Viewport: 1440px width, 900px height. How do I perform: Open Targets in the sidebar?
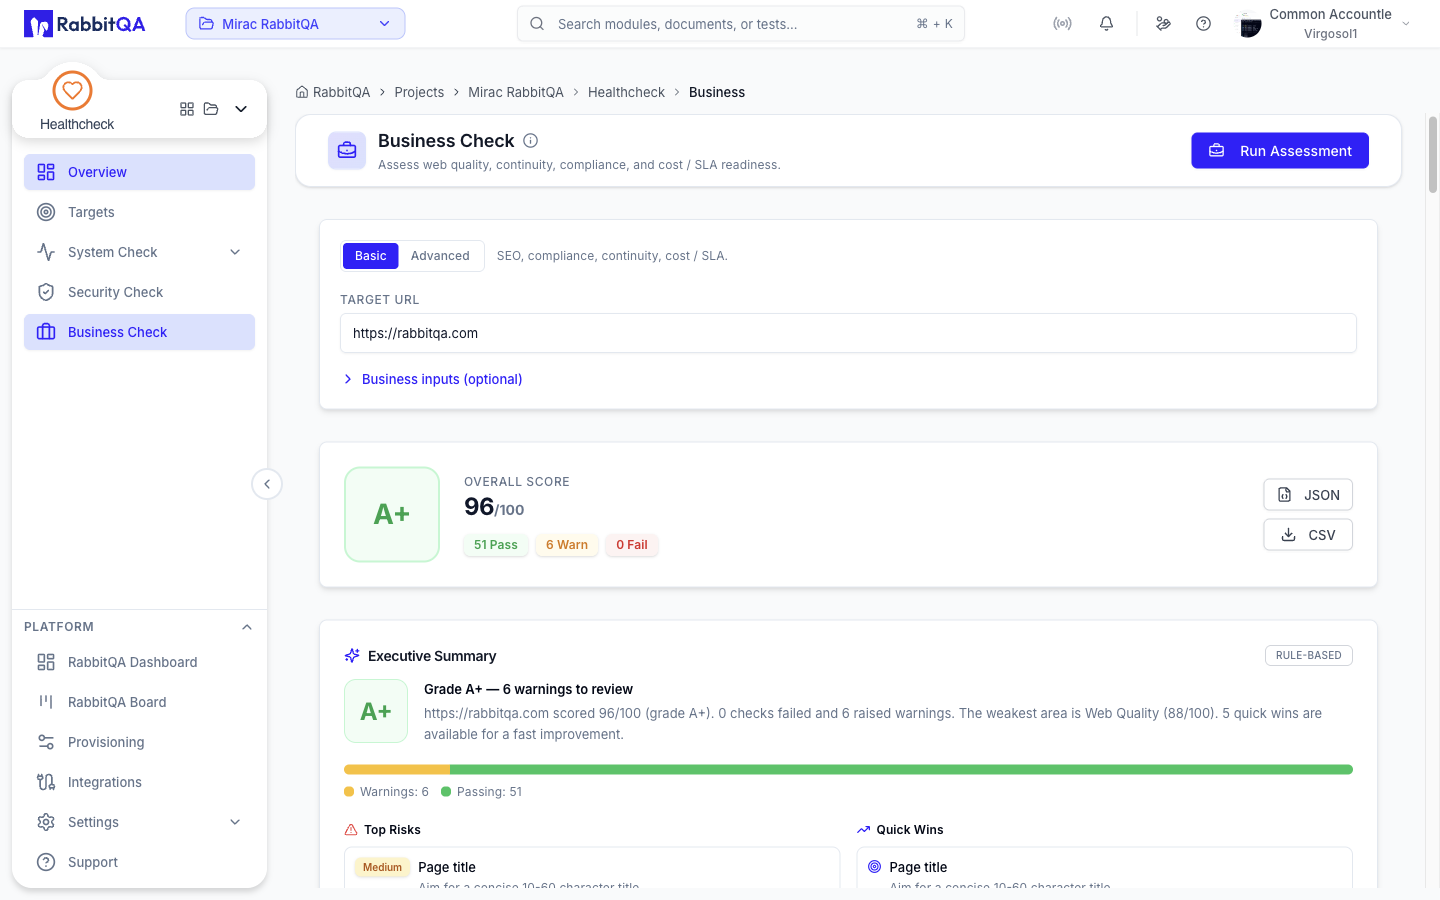click(x=139, y=212)
